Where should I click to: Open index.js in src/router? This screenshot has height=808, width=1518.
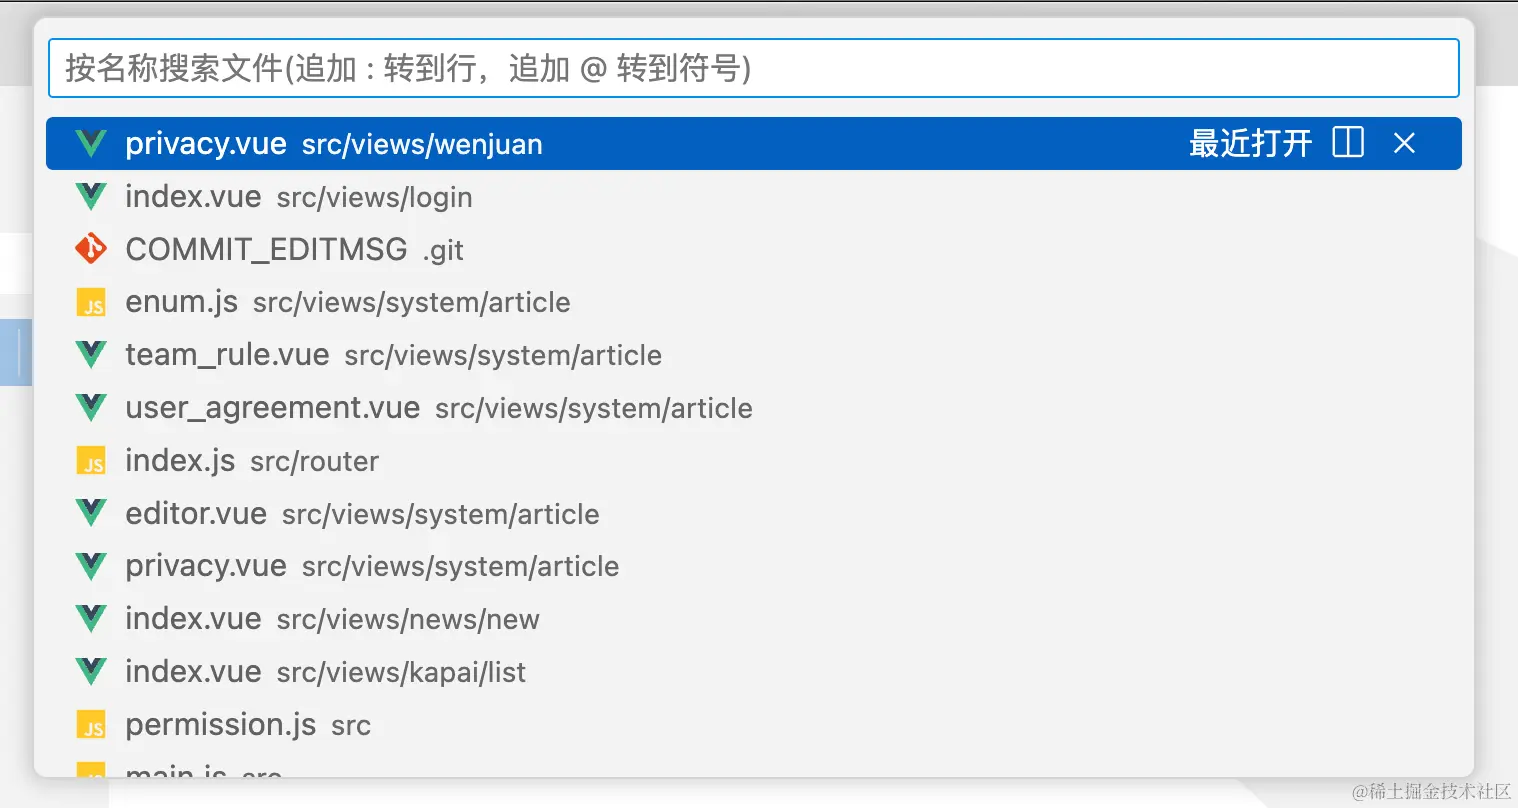753,461
